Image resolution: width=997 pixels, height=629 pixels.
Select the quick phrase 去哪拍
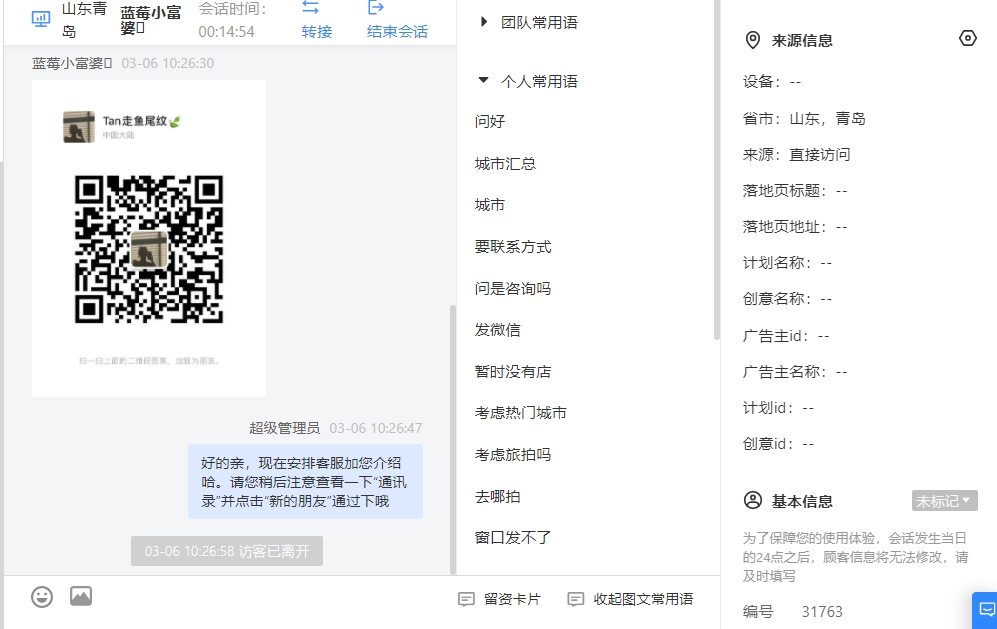tap(497, 497)
